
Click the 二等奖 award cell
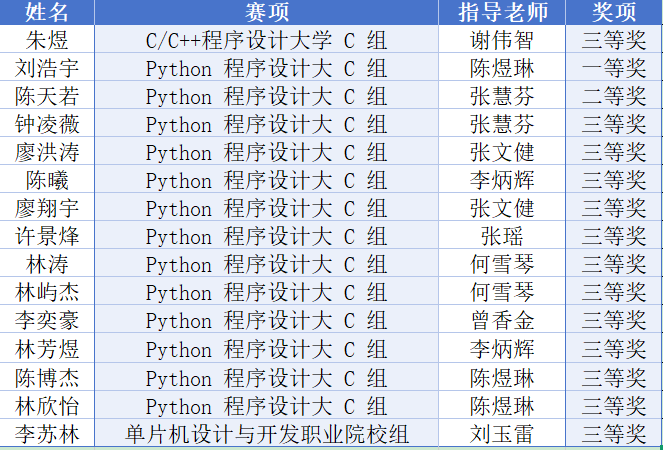pos(614,95)
